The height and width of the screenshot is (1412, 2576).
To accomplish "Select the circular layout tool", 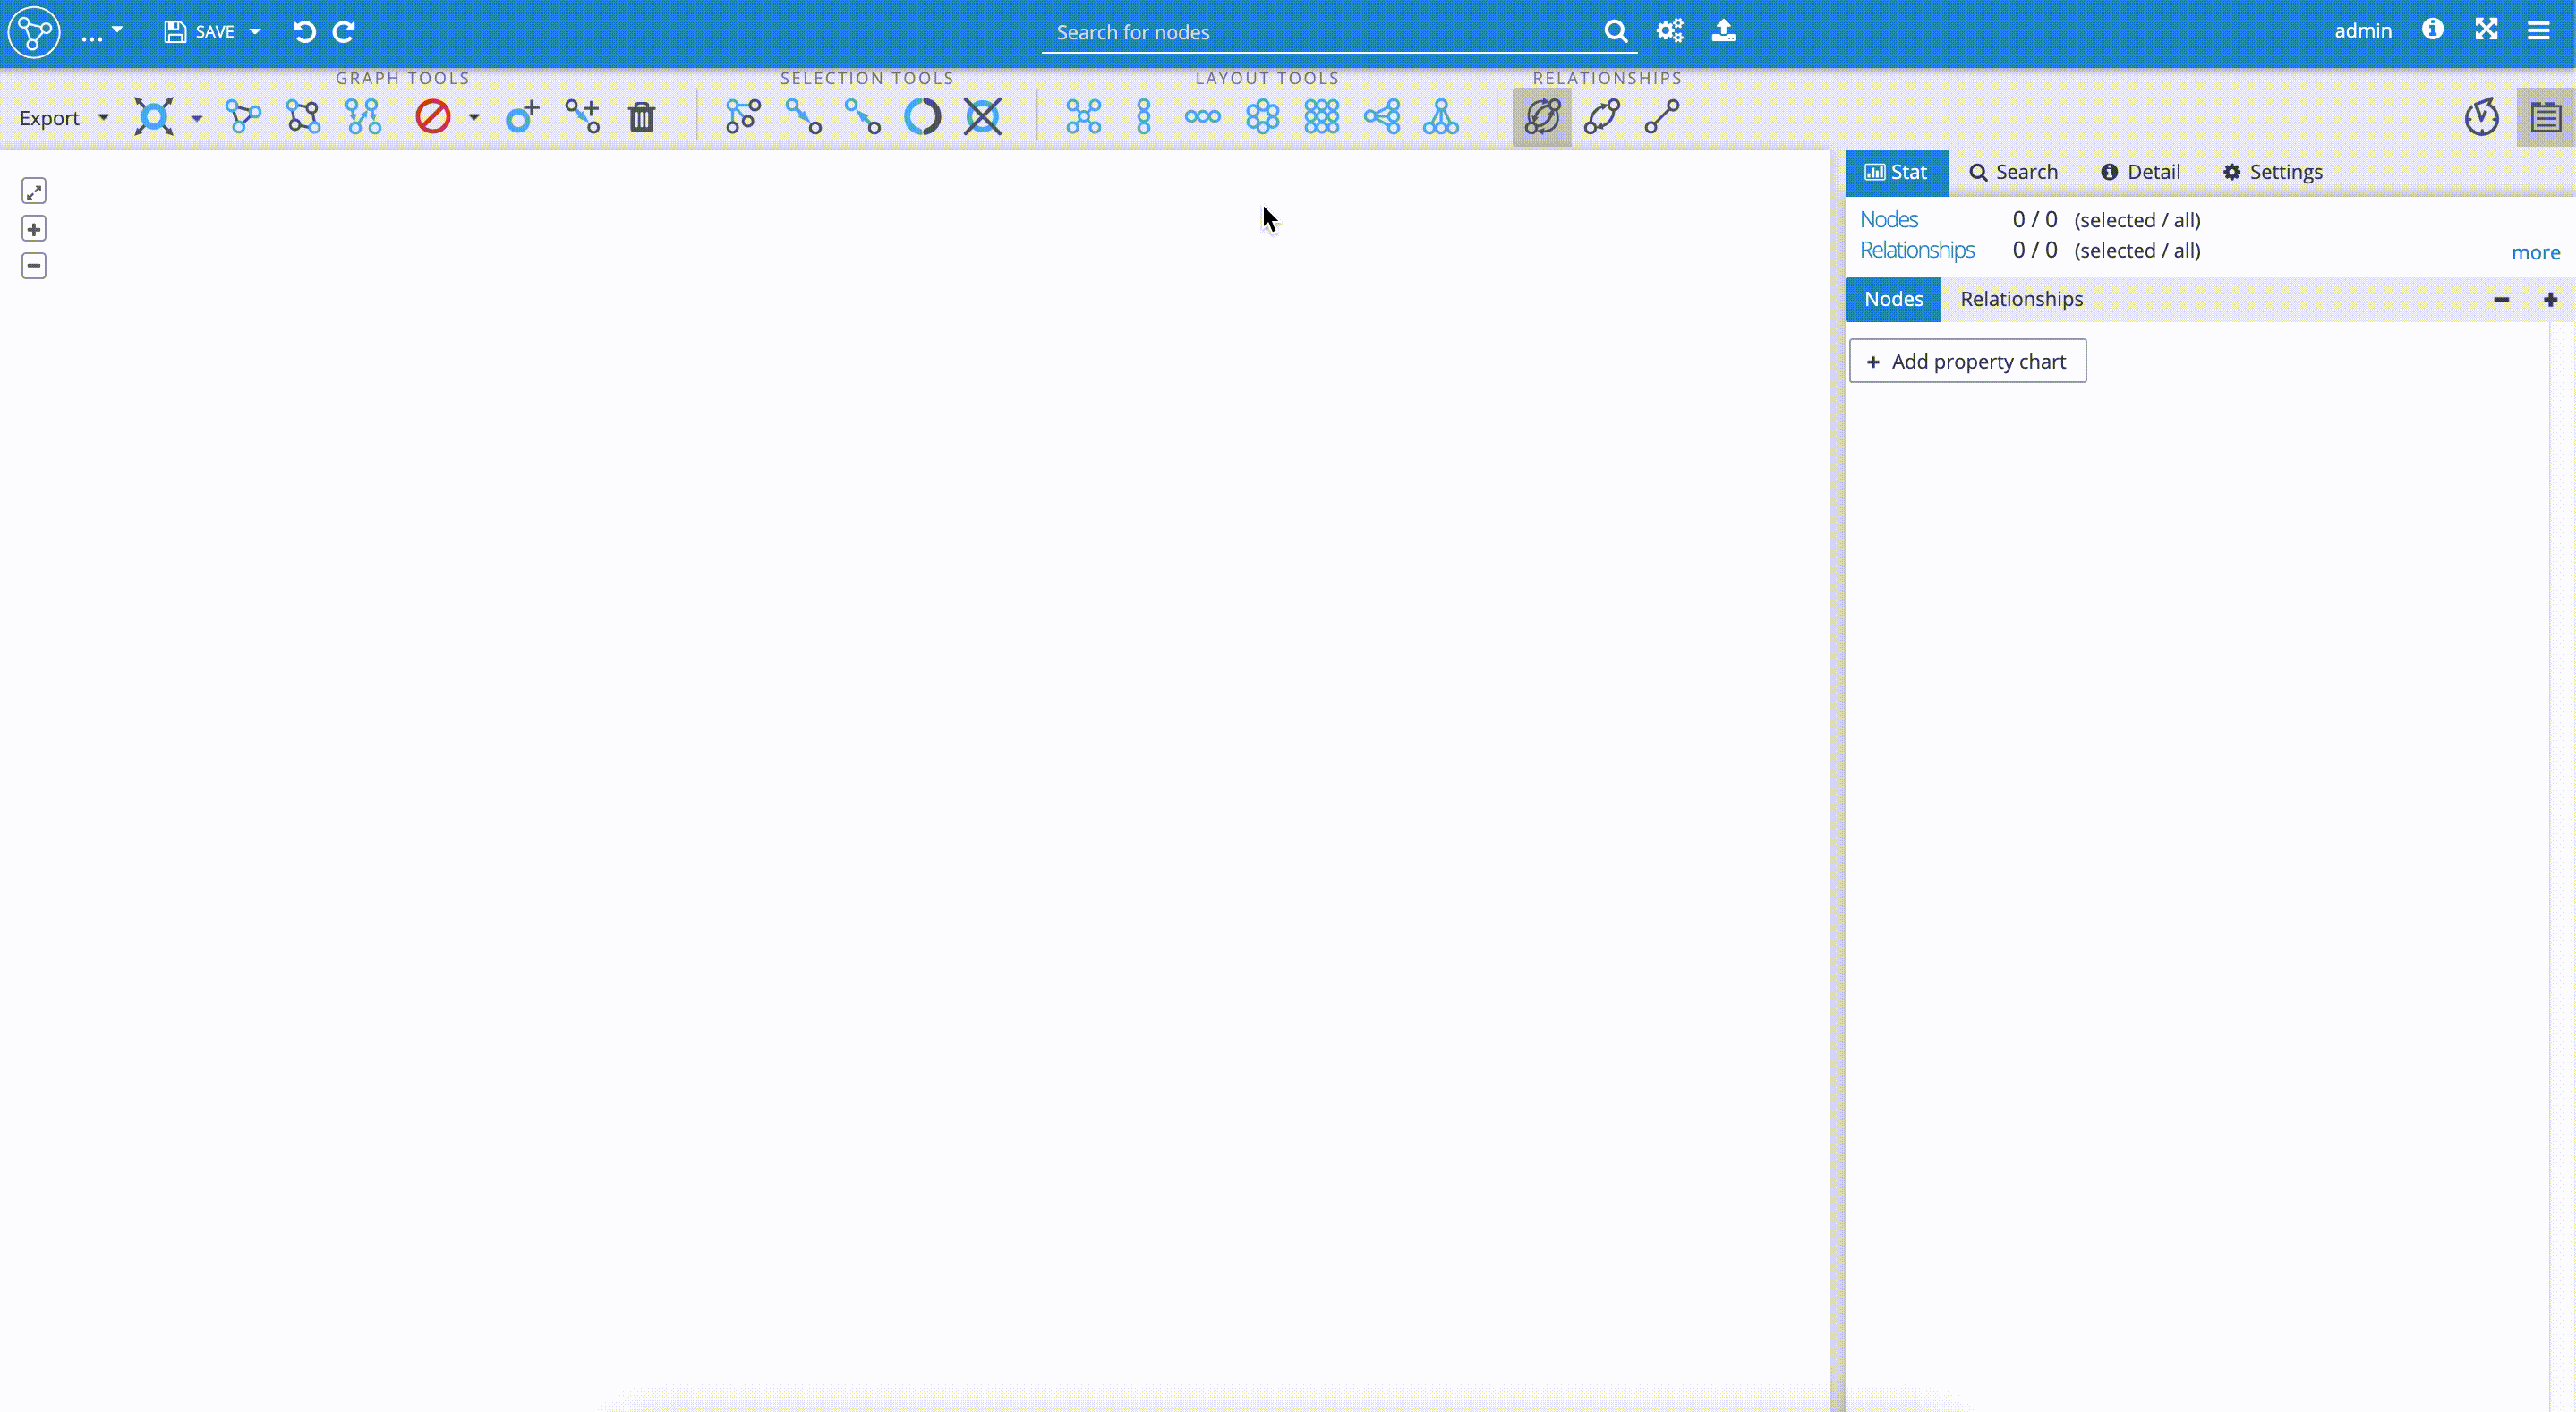I will [1263, 116].
